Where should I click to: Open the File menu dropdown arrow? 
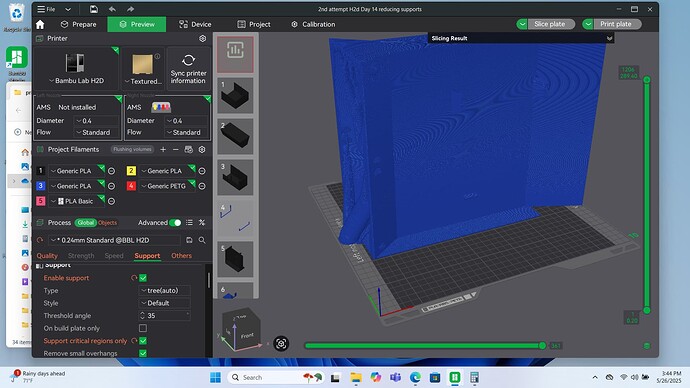(x=68, y=9)
